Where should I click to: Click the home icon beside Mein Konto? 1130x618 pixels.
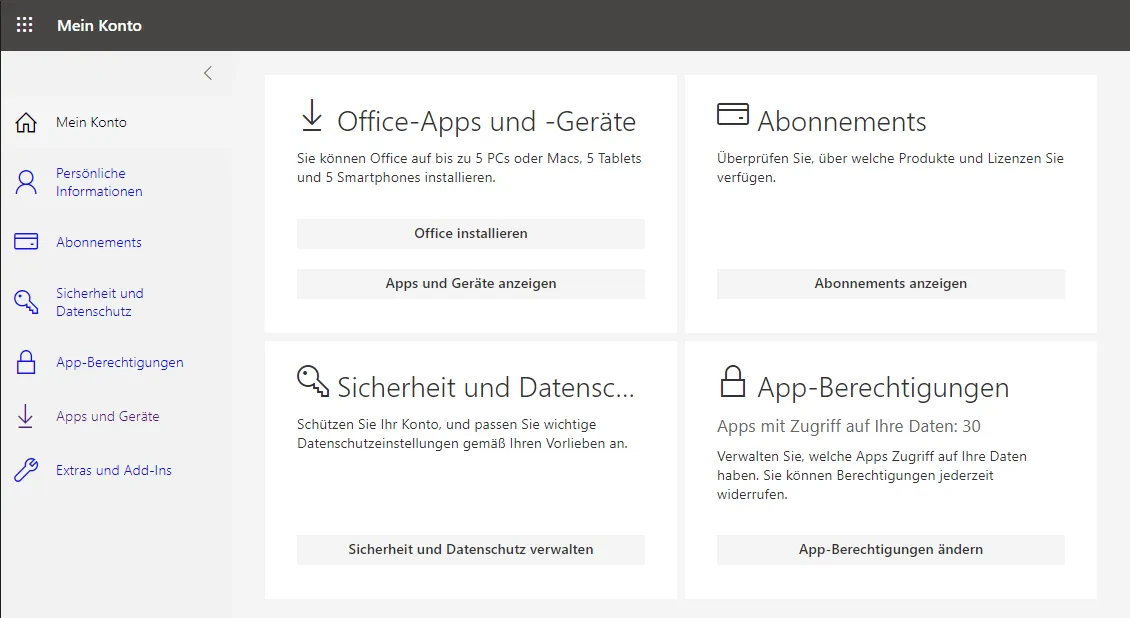pyautogui.click(x=26, y=122)
